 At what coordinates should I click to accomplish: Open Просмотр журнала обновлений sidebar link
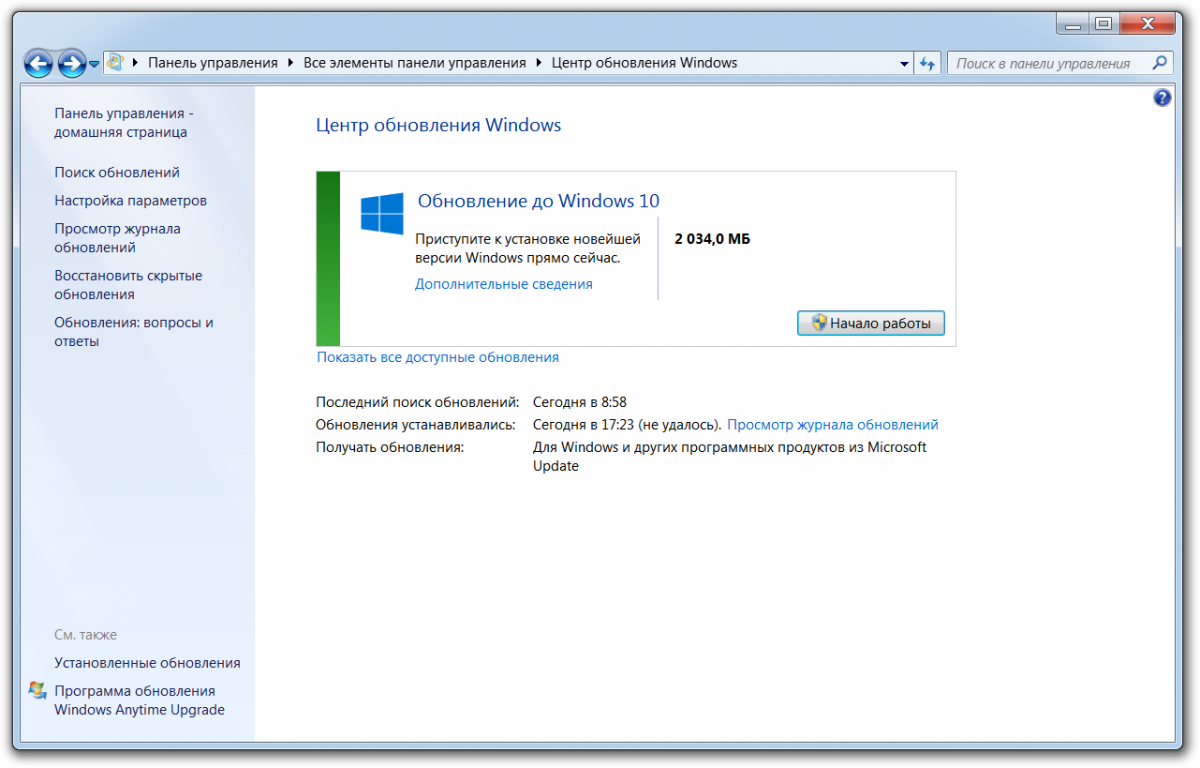117,238
